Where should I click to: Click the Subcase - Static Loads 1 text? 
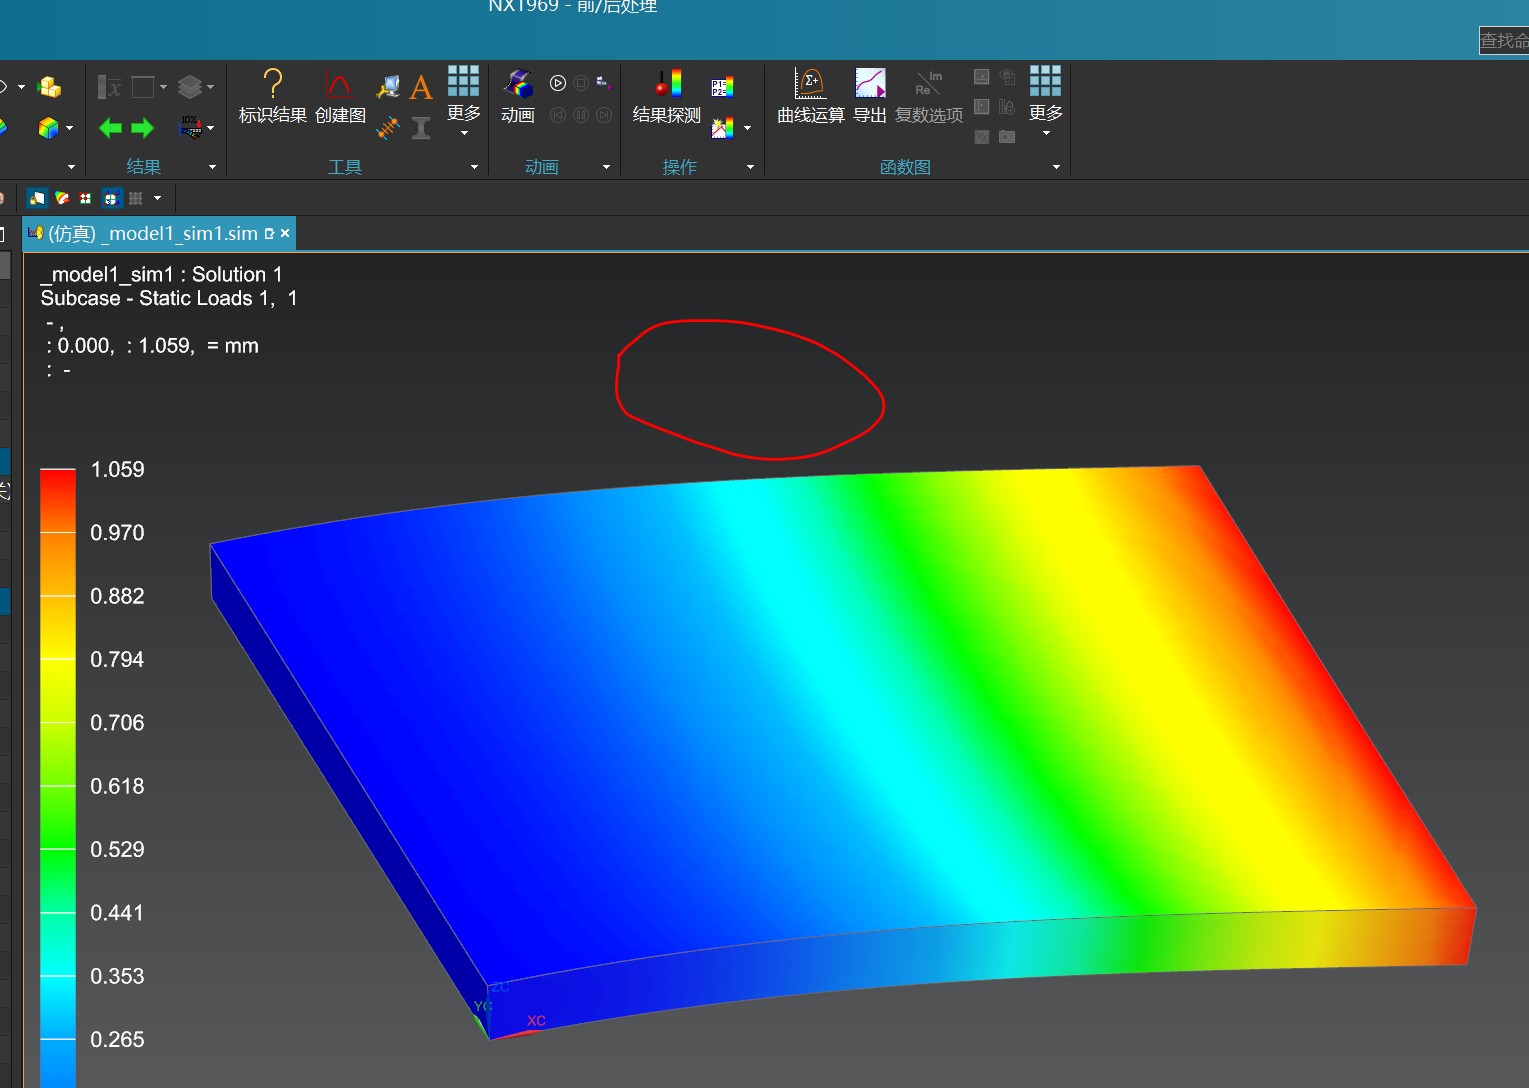tap(156, 298)
